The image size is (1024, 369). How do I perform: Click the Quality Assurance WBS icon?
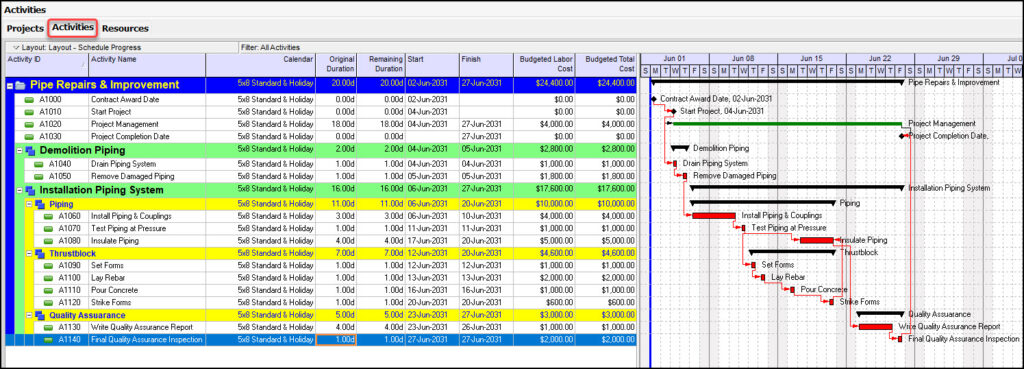point(39,315)
